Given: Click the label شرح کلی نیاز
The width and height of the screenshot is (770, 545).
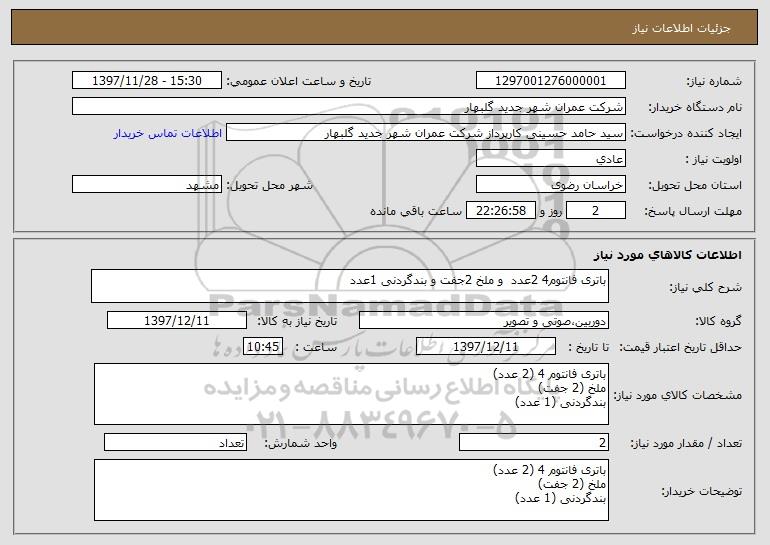Looking at the screenshot, I should (706, 287).
